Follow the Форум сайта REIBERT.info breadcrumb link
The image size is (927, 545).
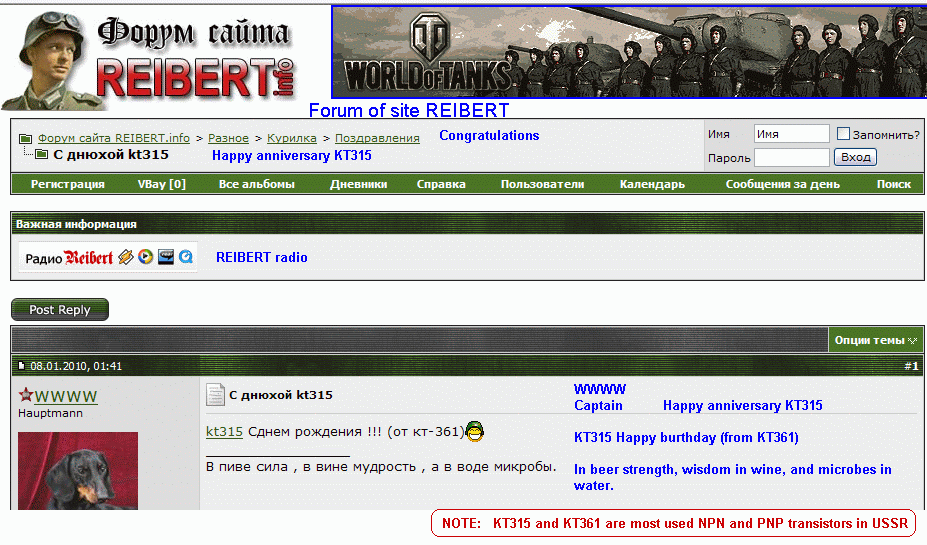(x=114, y=138)
